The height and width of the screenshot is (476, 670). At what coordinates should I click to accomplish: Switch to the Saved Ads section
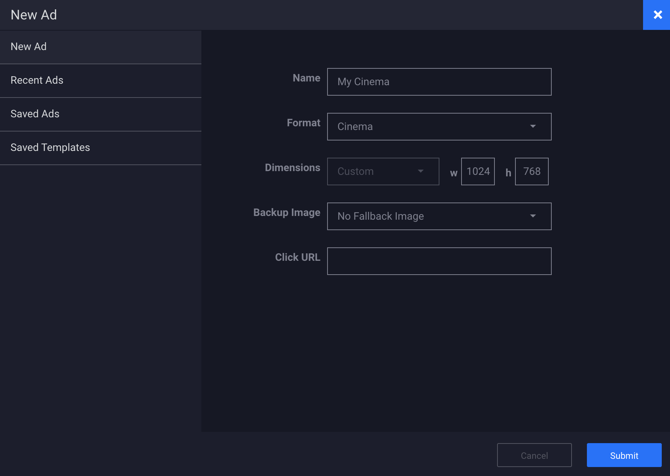pyautogui.click(x=100, y=114)
